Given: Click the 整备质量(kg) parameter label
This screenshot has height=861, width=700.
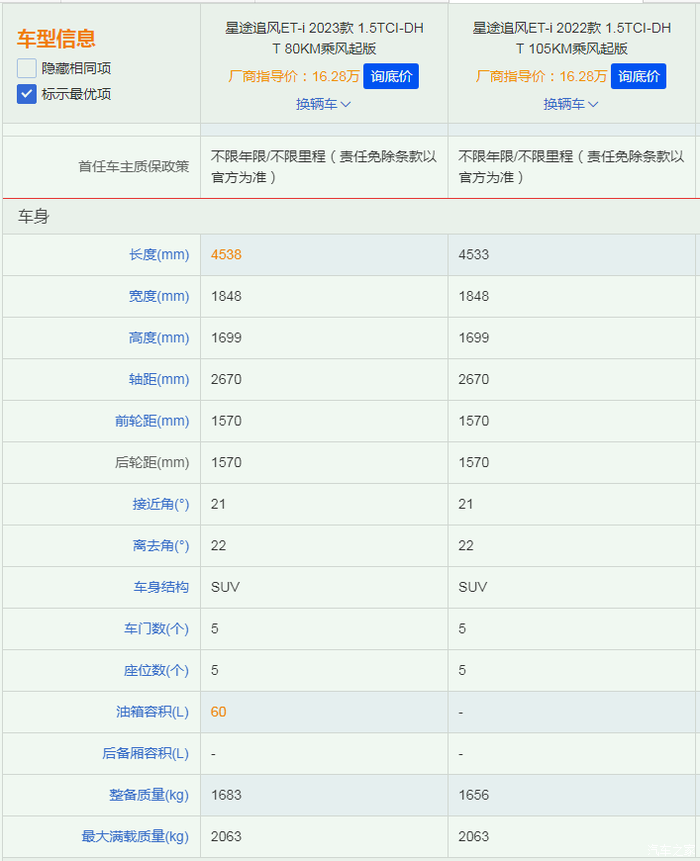Looking at the screenshot, I should (x=149, y=795).
